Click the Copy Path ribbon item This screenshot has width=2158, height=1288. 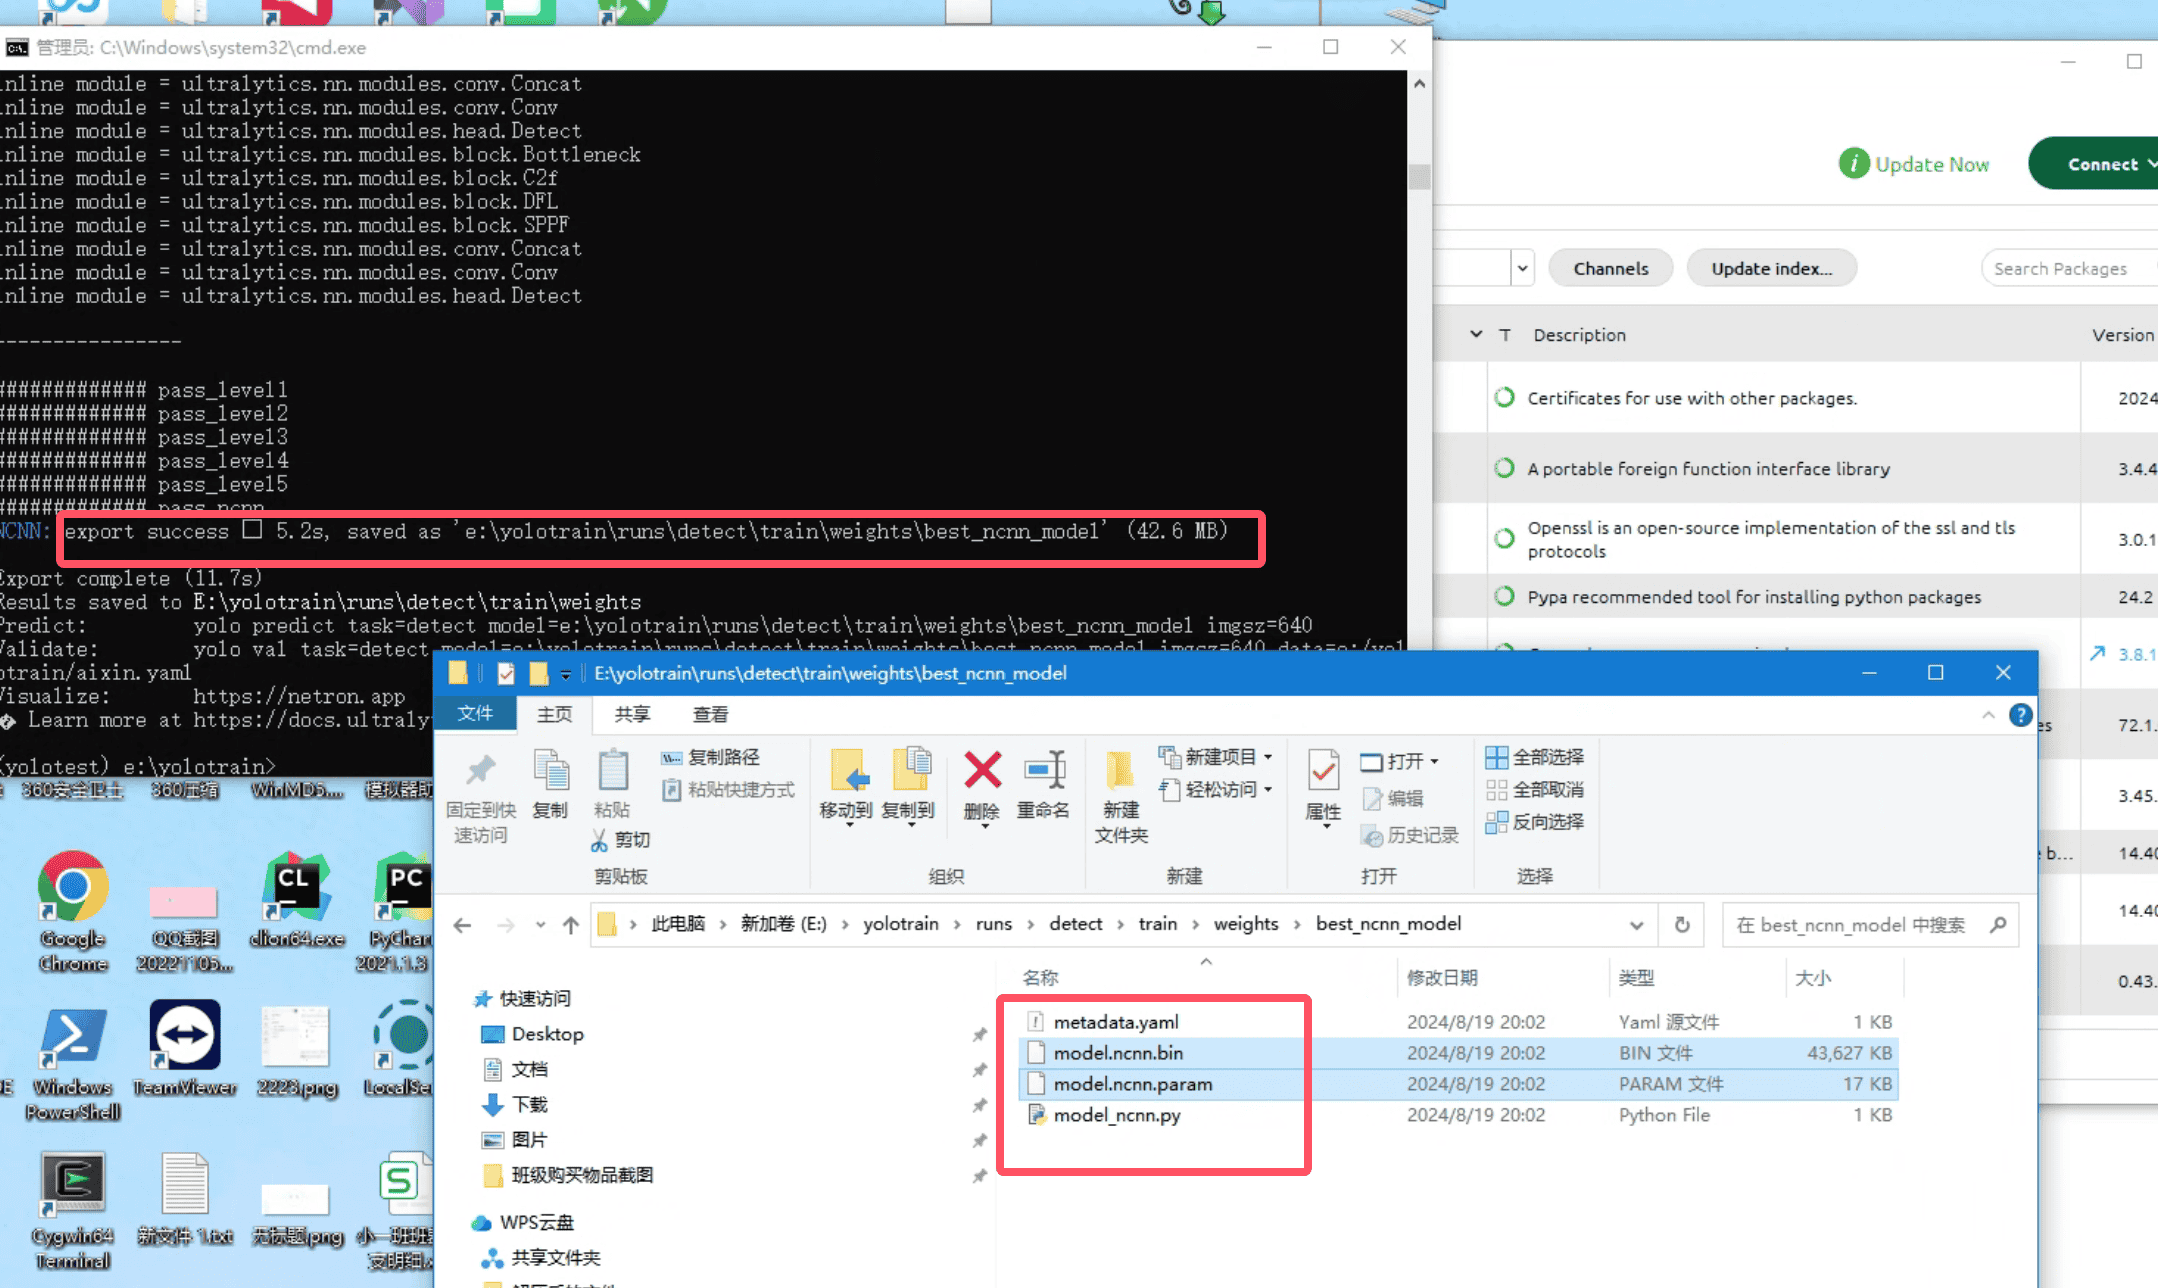(712, 758)
